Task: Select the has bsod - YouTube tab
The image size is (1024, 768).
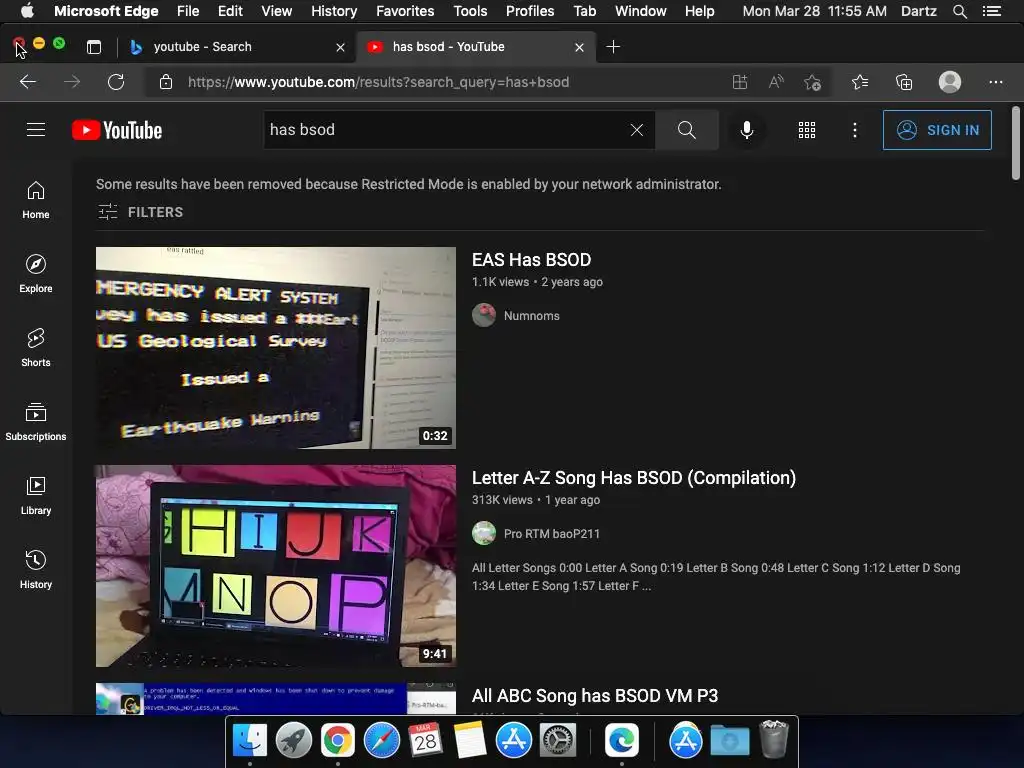Action: pyautogui.click(x=477, y=47)
